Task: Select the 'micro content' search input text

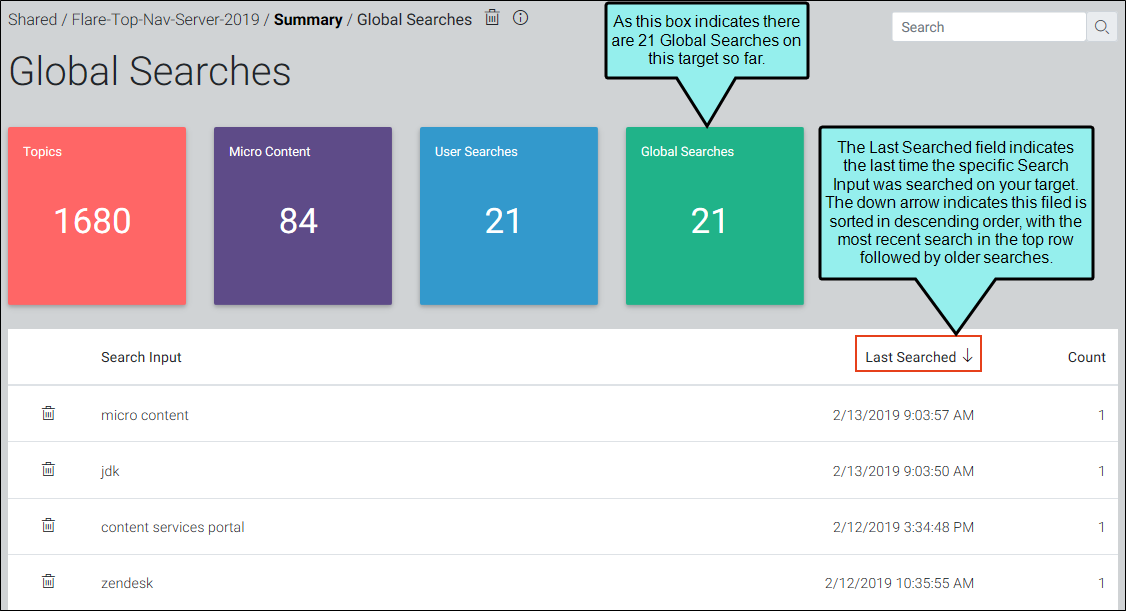Action: pyautogui.click(x=144, y=415)
